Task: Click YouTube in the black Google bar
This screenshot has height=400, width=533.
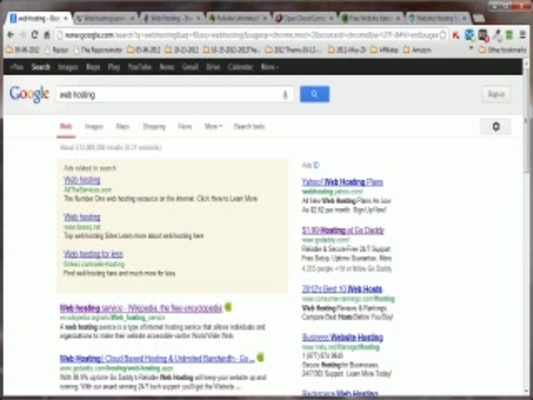Action: (140, 67)
